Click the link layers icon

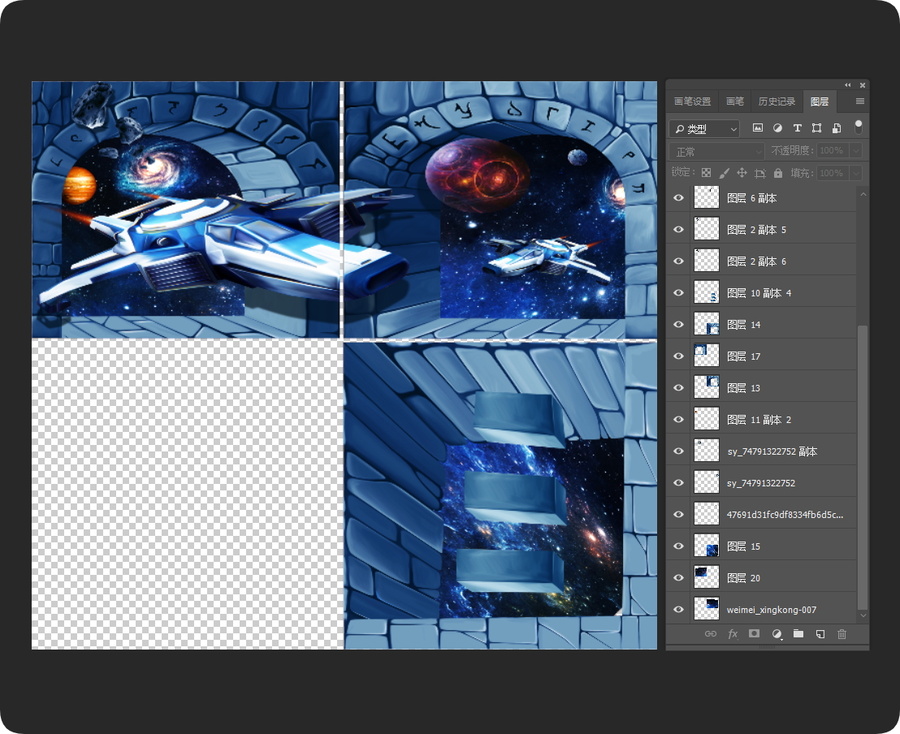[711, 634]
